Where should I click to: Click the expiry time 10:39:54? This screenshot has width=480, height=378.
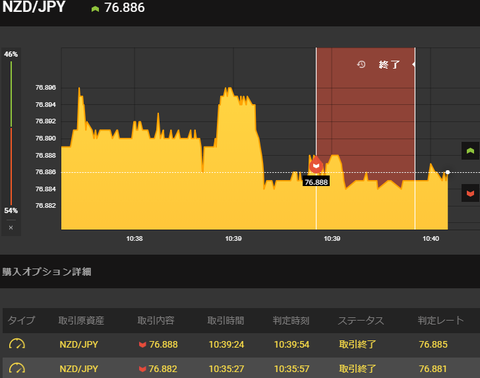click(292, 344)
